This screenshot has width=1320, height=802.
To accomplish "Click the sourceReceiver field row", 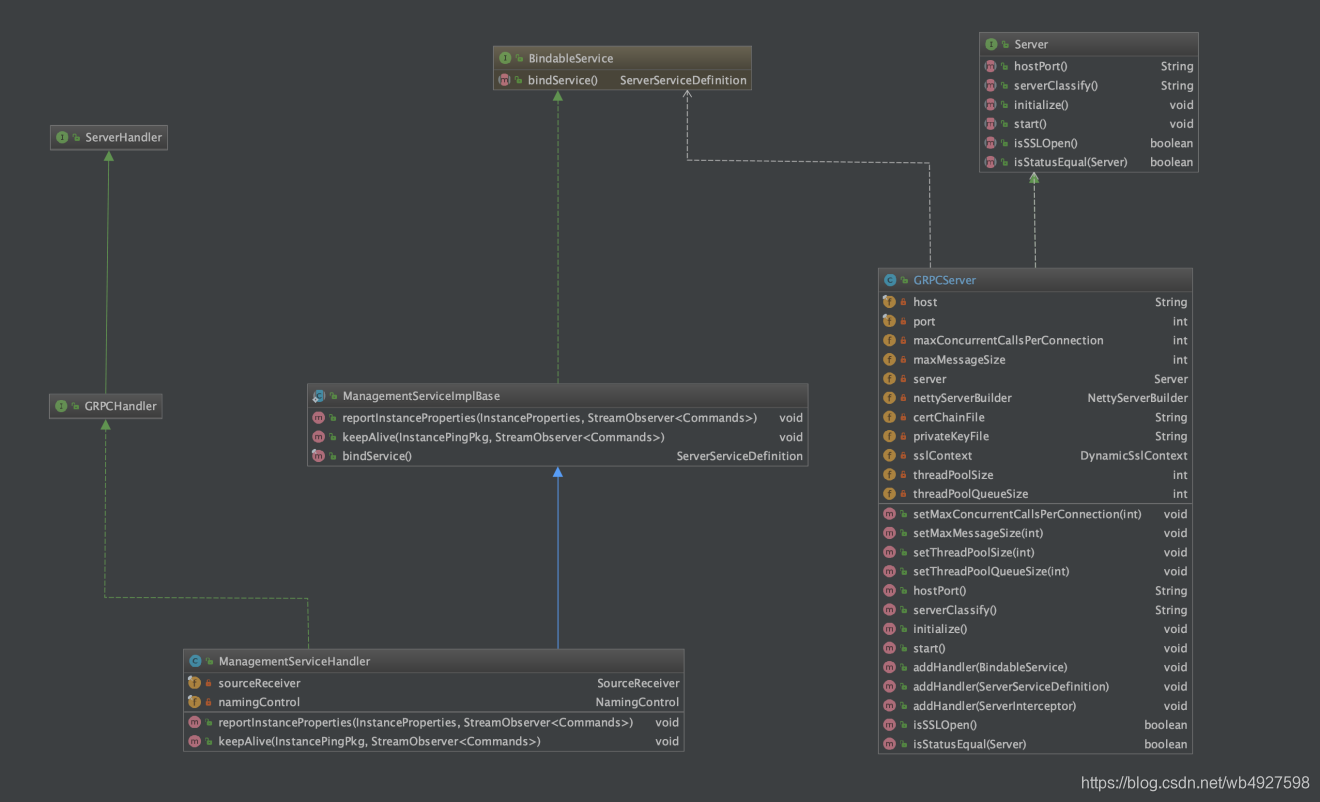I will point(434,683).
